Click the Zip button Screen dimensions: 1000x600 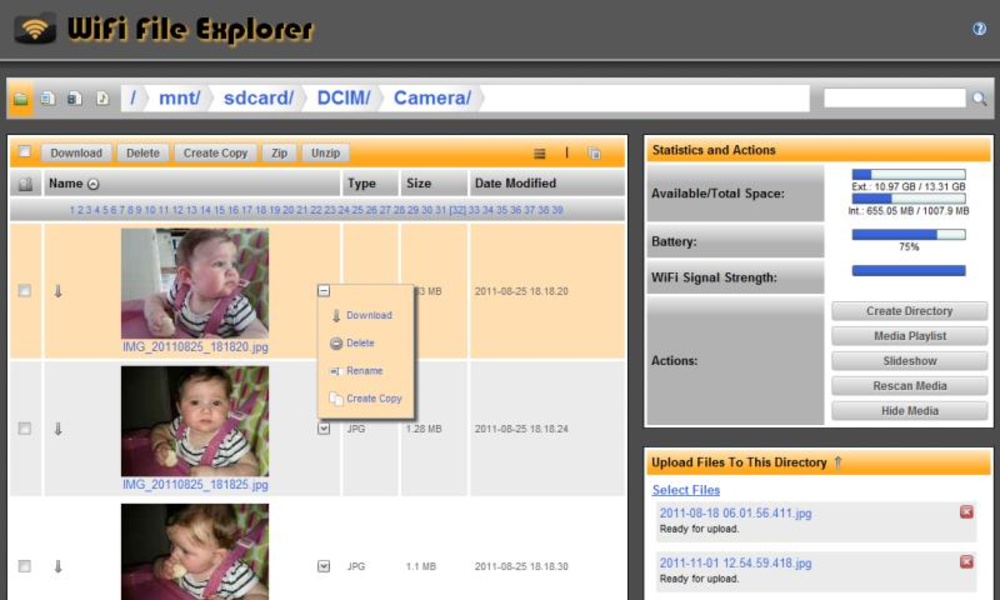tap(279, 153)
